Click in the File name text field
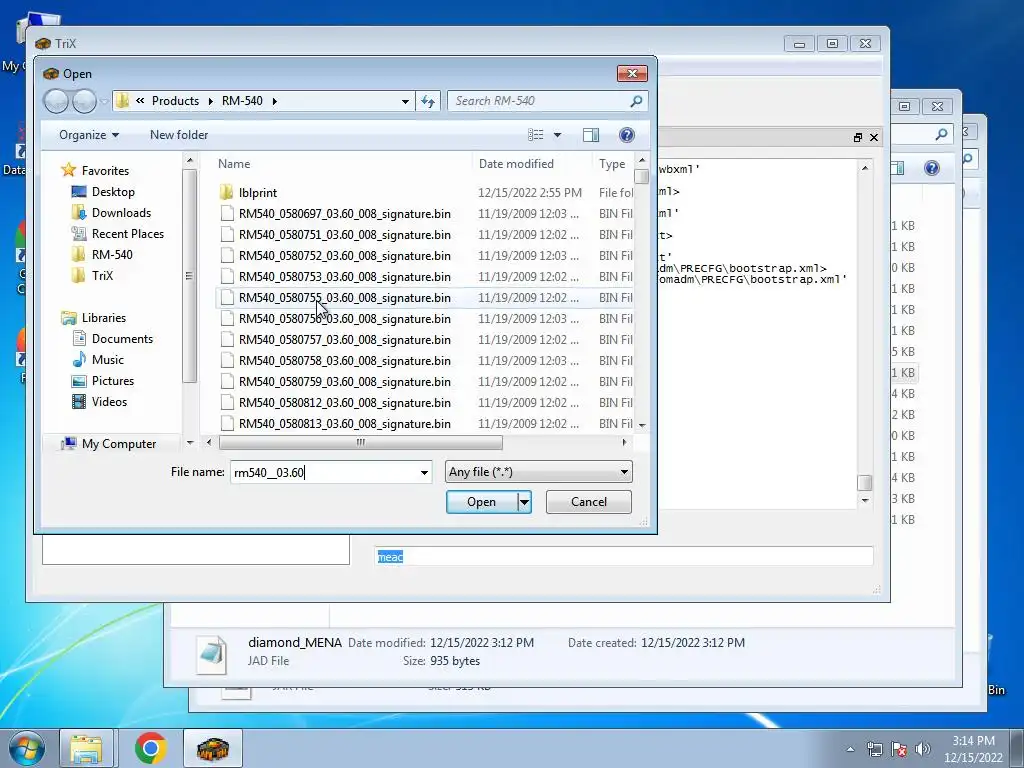Screen dimensions: 1024x768 click(x=323, y=472)
